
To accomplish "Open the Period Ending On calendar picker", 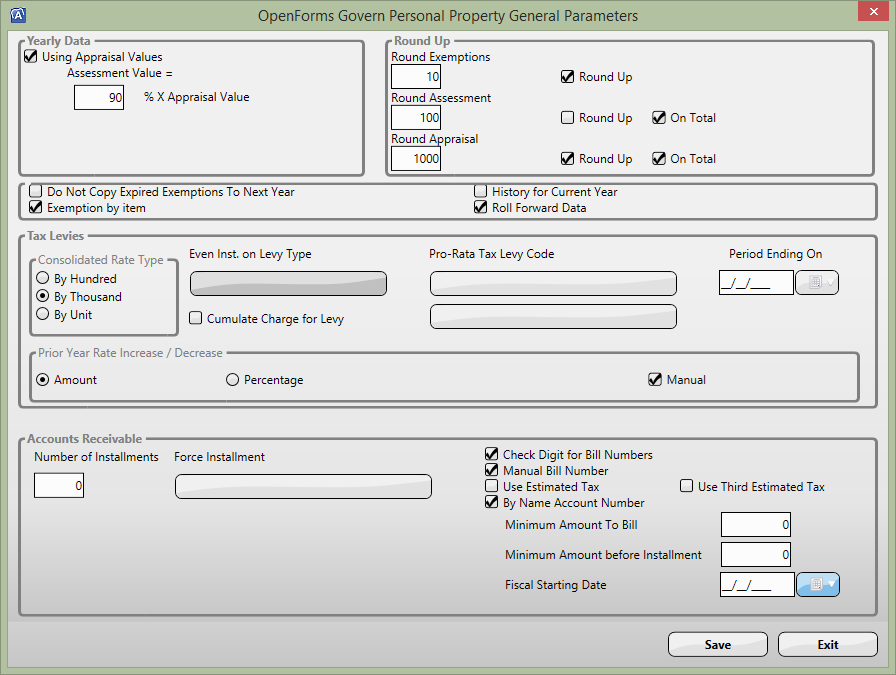I will pos(817,283).
